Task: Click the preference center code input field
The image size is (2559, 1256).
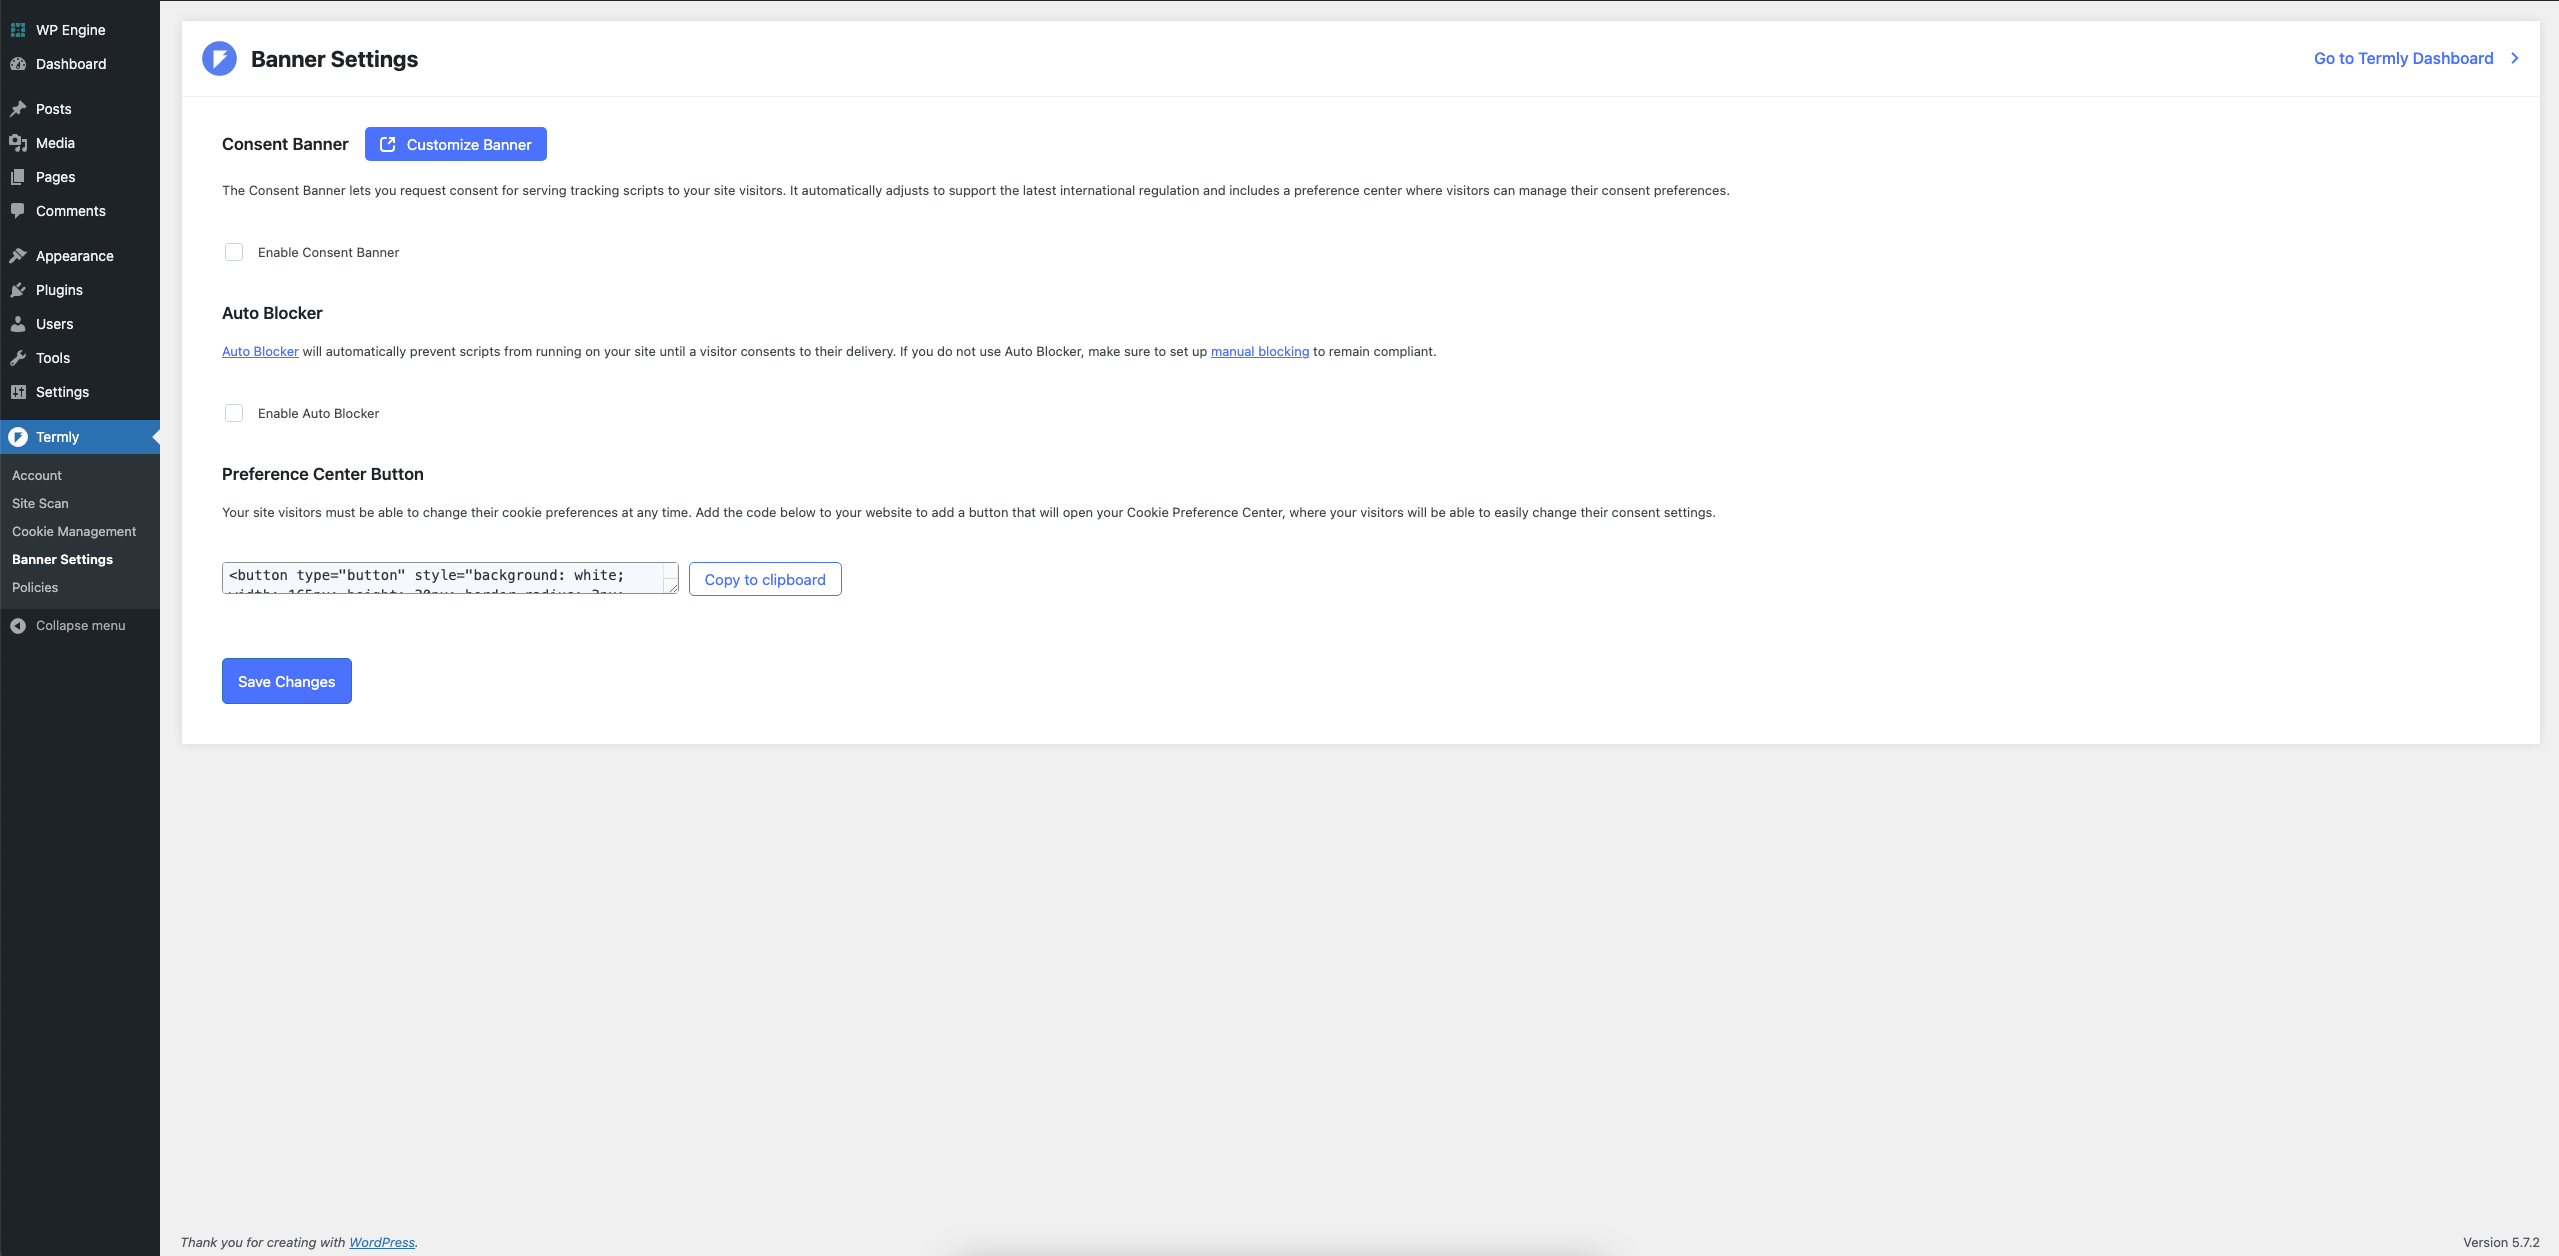Action: pos(449,577)
